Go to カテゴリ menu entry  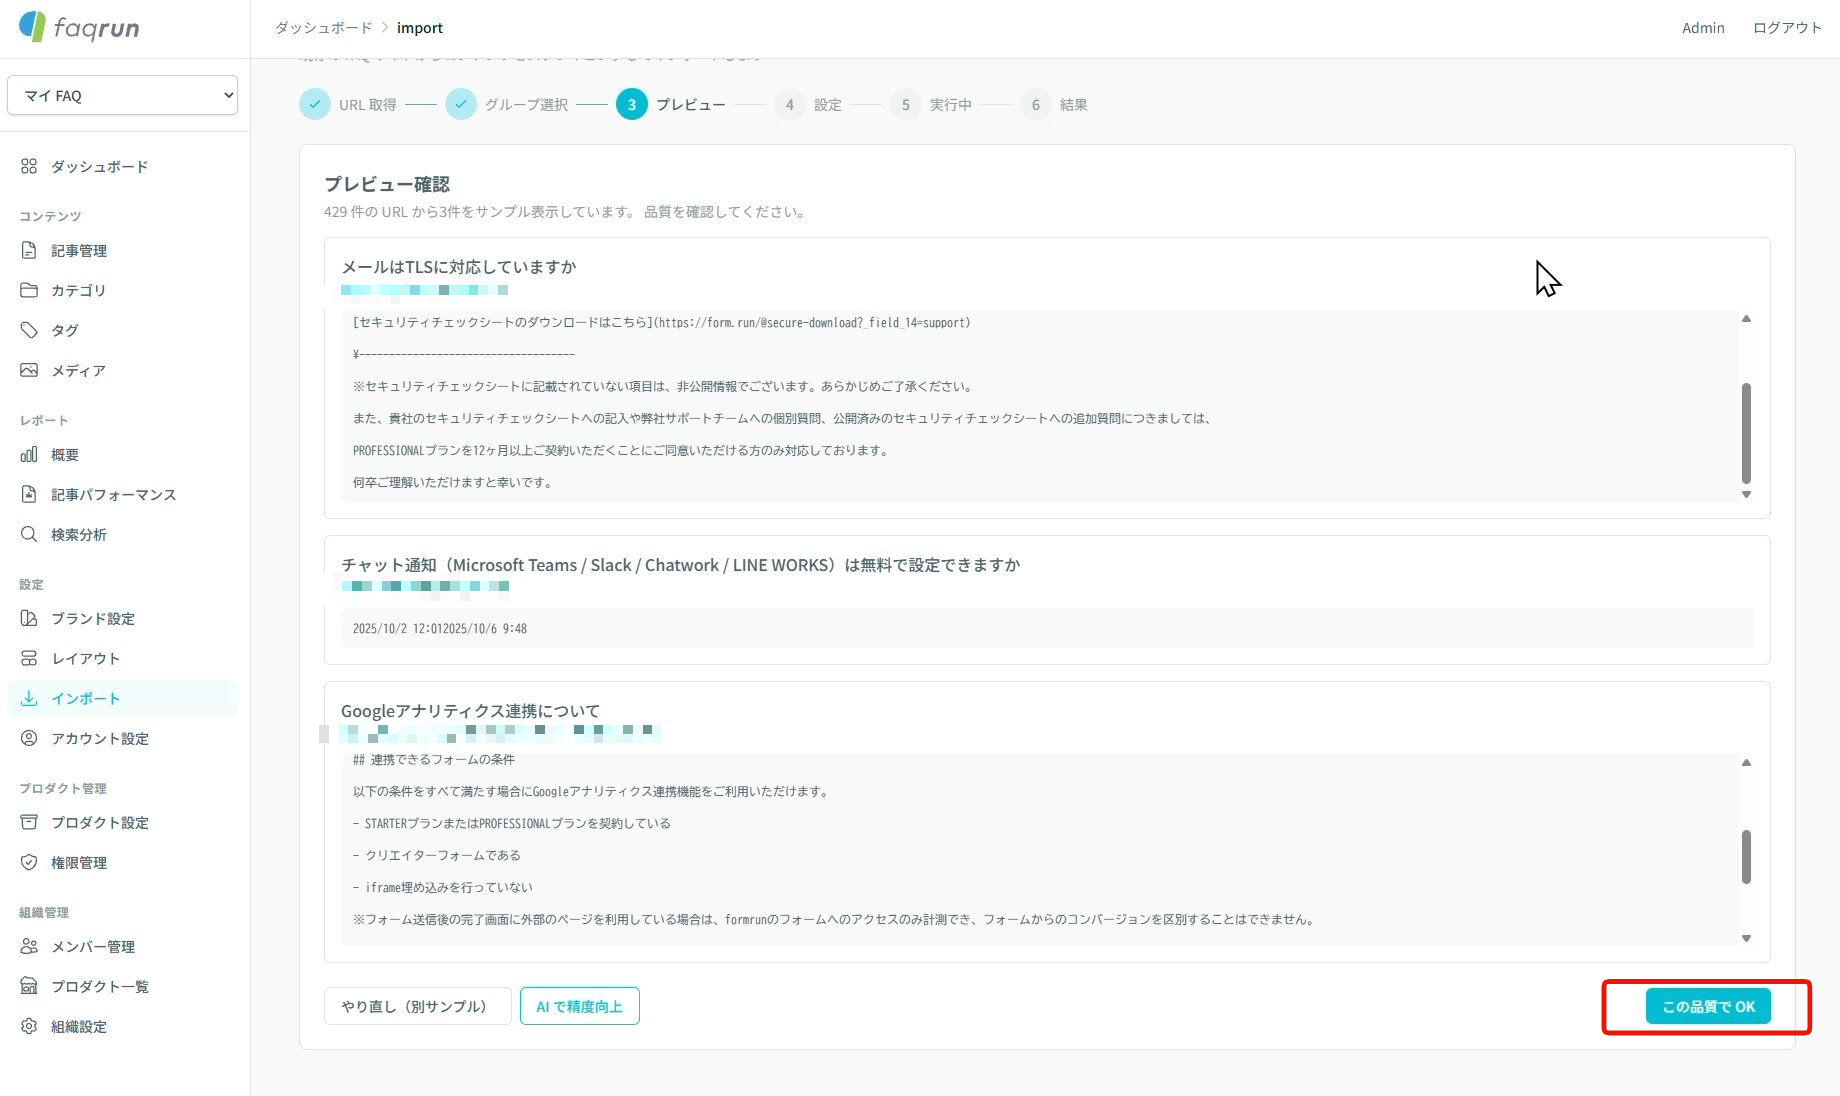click(x=122, y=291)
